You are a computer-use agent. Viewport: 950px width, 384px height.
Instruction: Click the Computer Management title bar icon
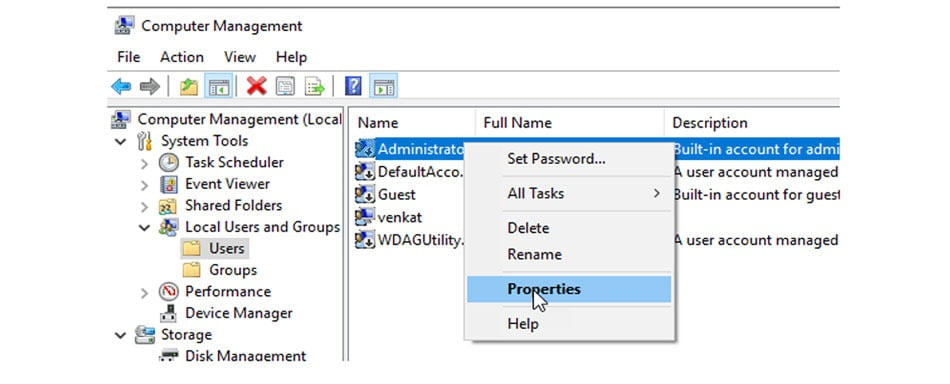click(x=124, y=25)
